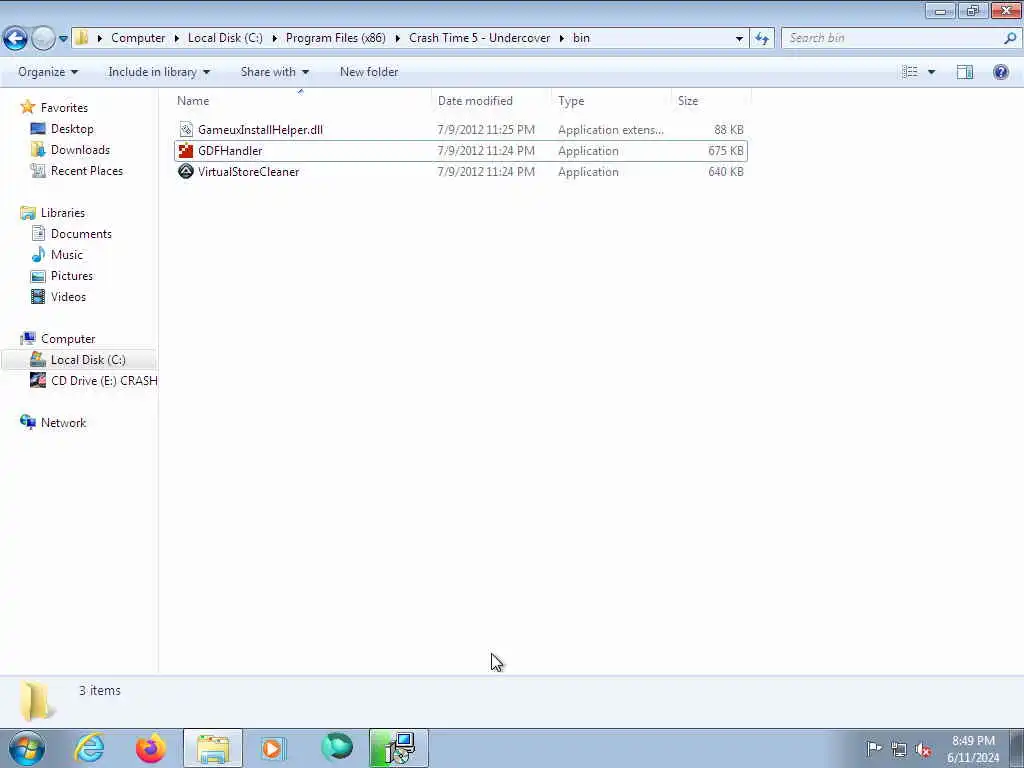Click Windows Explorer taskbar button
Viewport: 1024px width, 768px height.
click(213, 748)
